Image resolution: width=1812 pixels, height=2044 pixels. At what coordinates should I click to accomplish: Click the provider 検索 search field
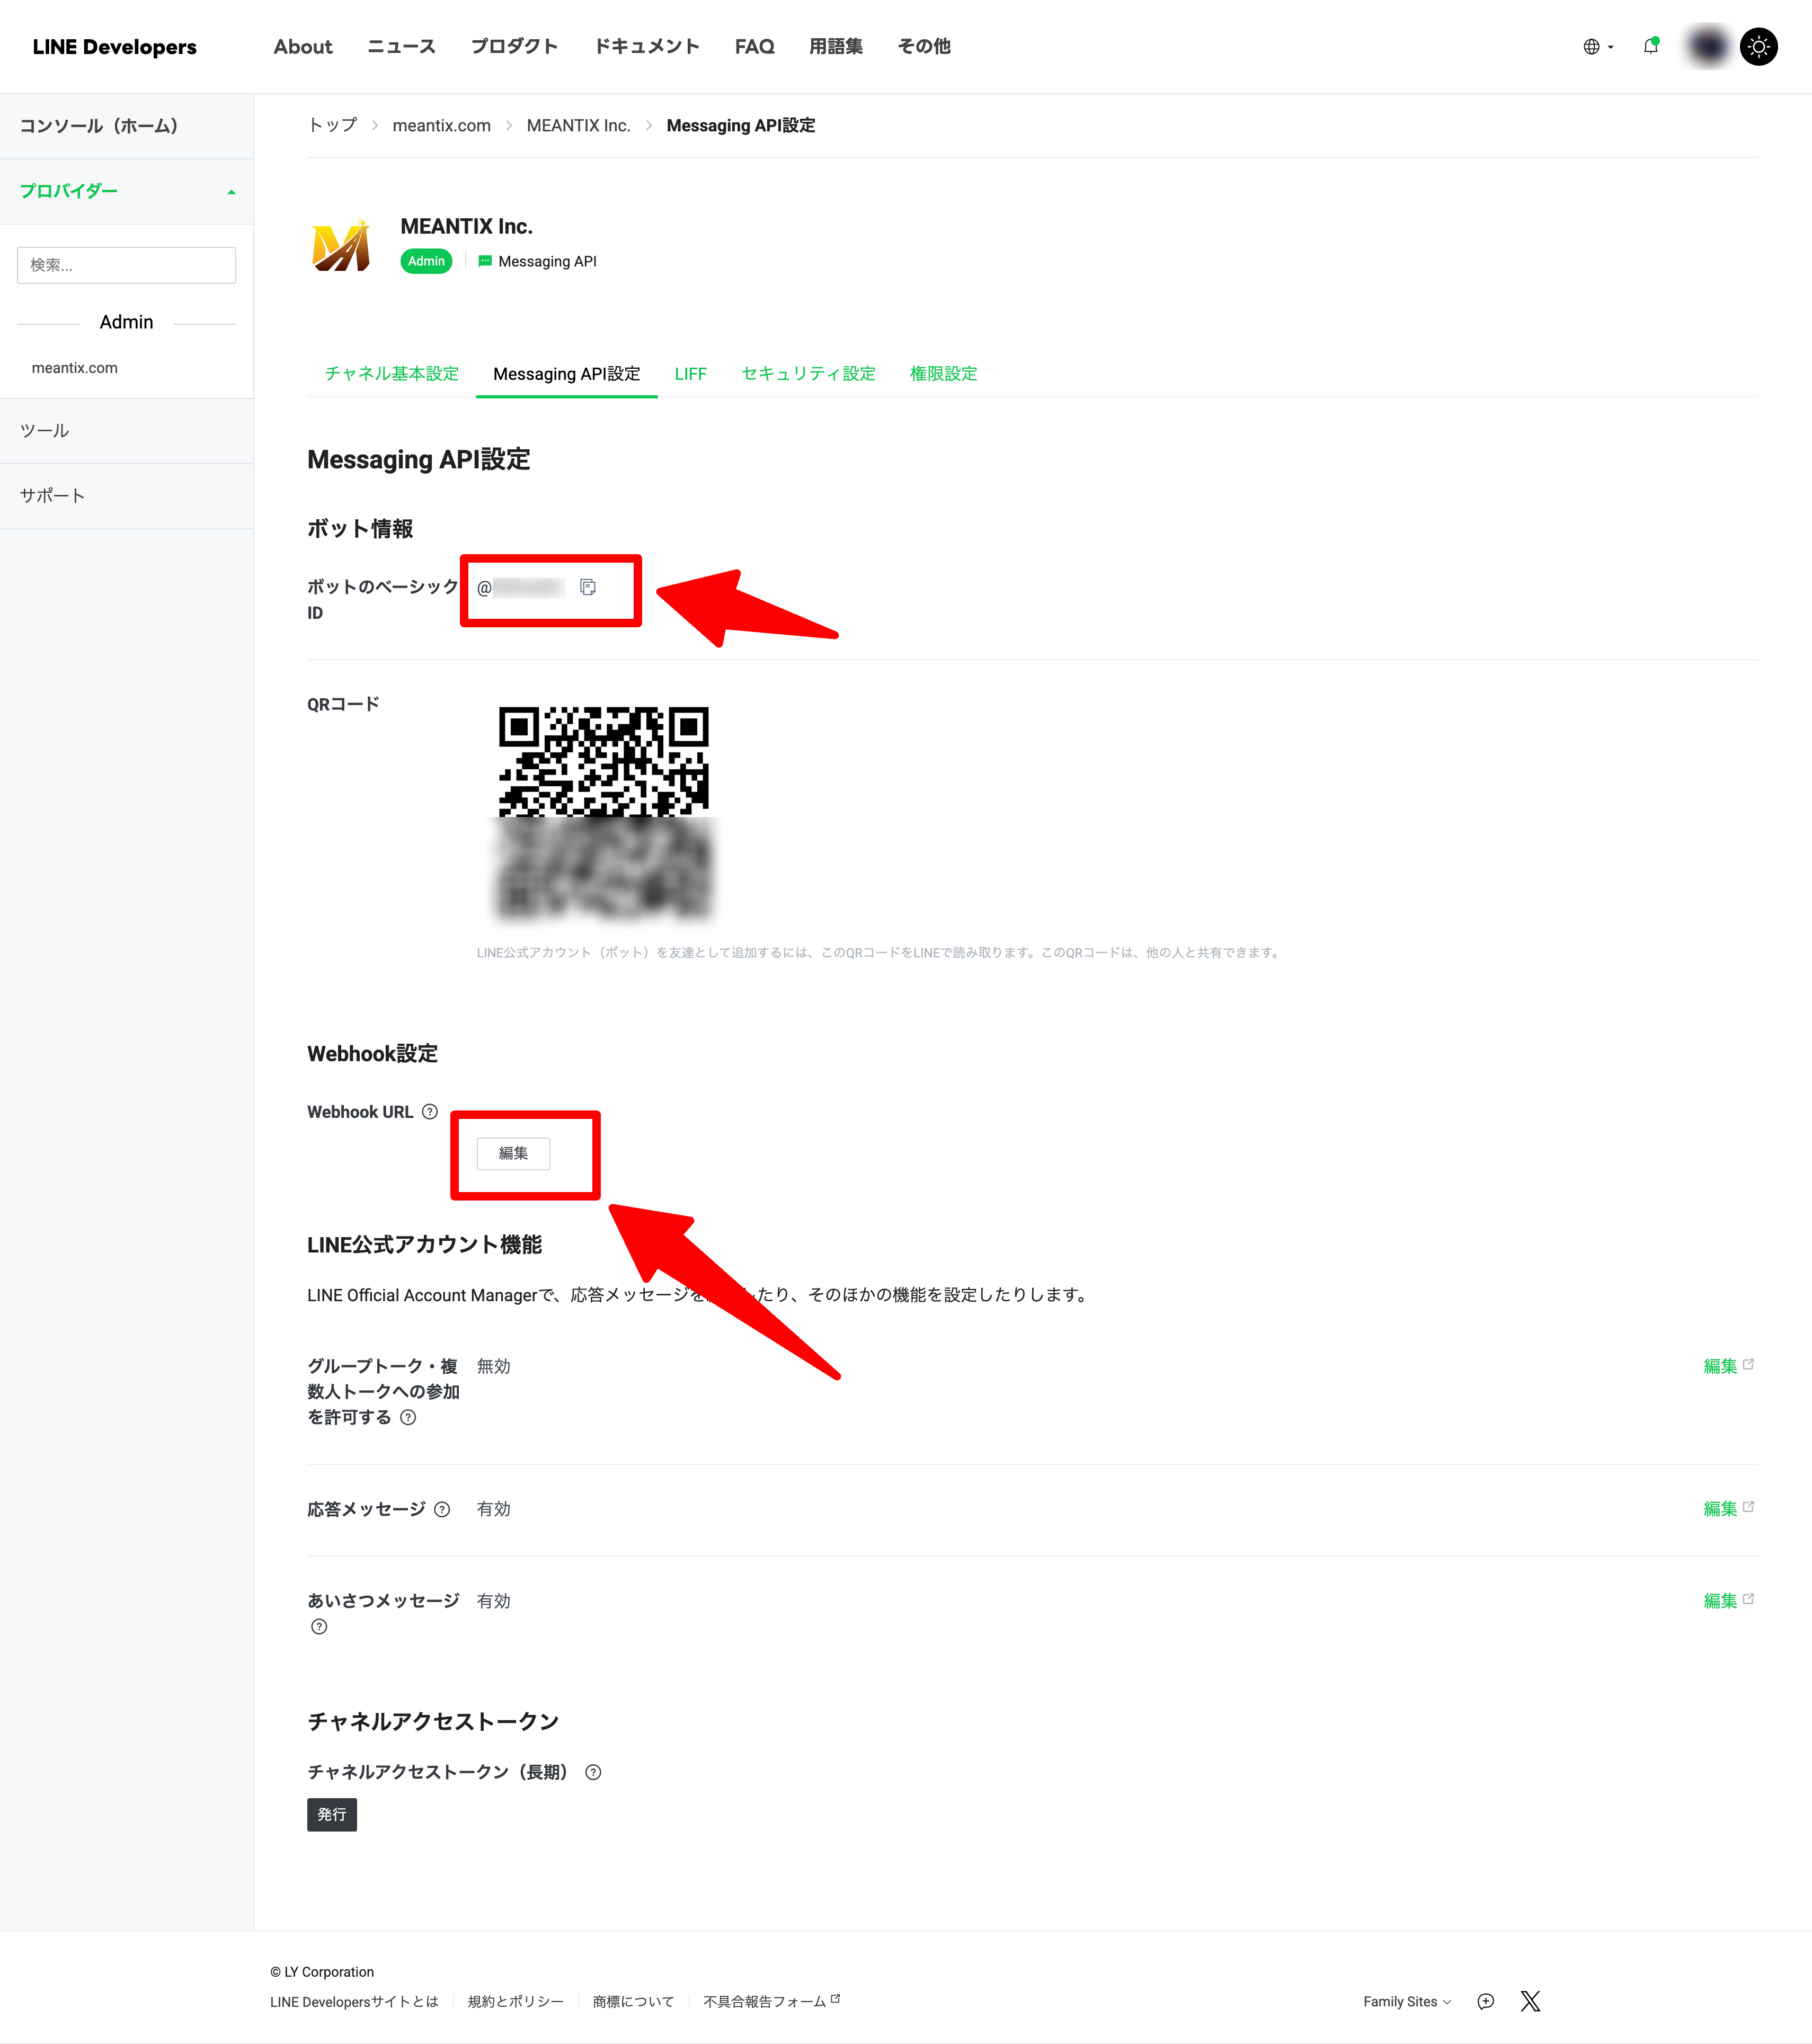pyautogui.click(x=126, y=265)
